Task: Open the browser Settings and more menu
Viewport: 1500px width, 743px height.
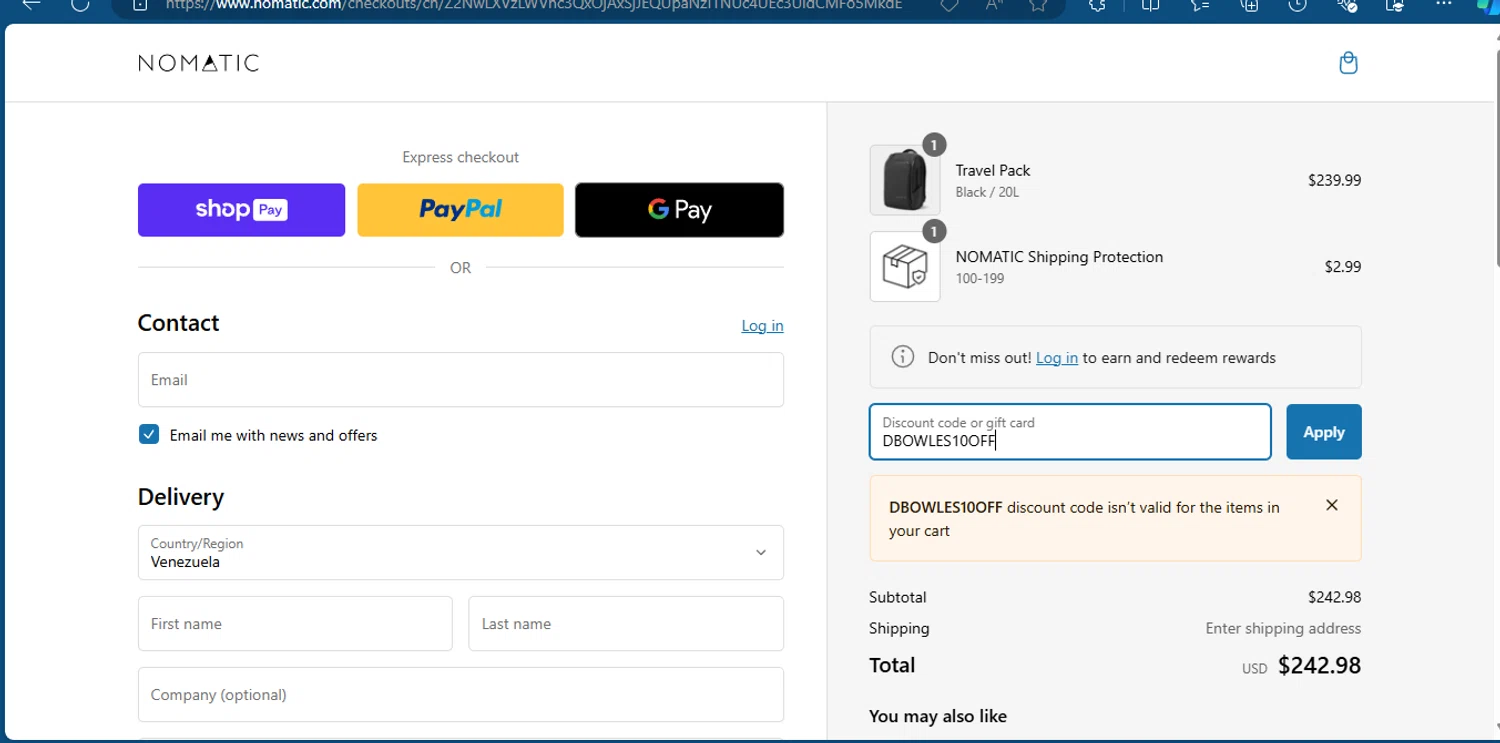Action: tap(1443, 5)
